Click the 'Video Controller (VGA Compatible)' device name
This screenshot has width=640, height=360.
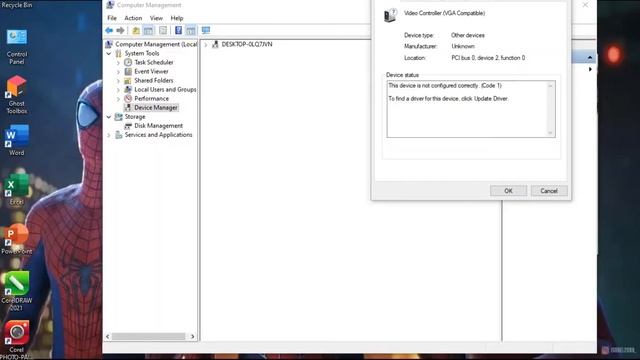444,13
